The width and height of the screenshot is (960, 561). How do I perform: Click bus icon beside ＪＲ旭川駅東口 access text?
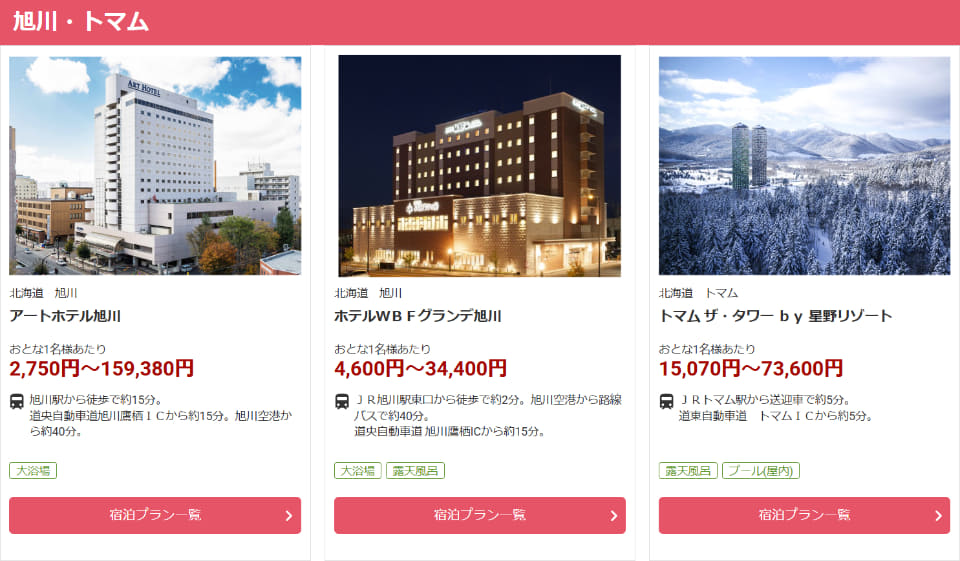click(342, 402)
